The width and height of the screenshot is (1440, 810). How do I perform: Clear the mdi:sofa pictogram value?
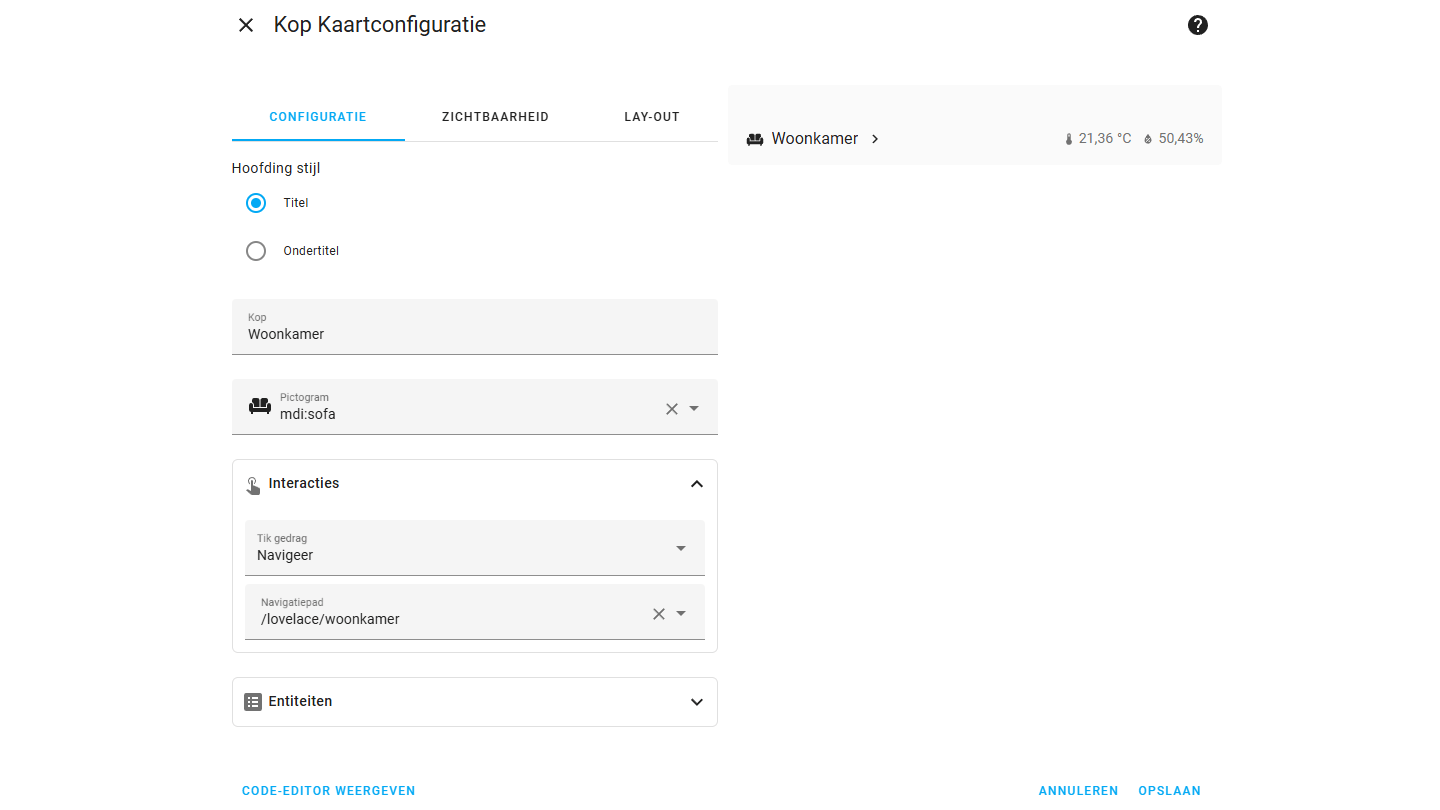tap(672, 408)
